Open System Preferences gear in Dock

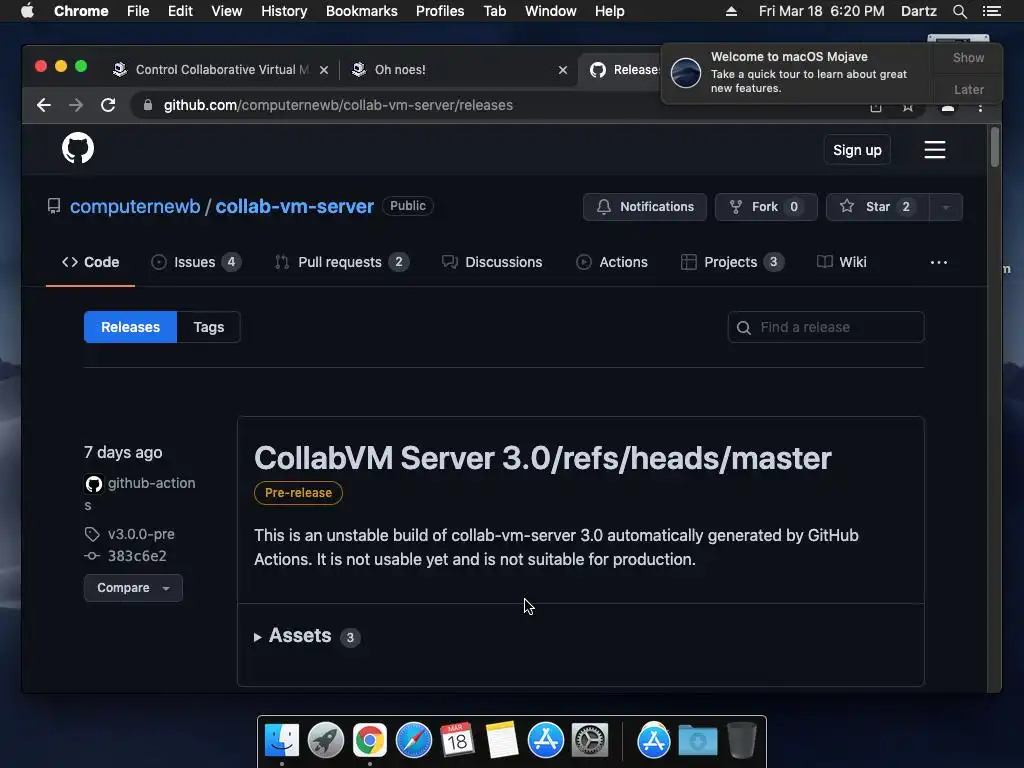590,740
